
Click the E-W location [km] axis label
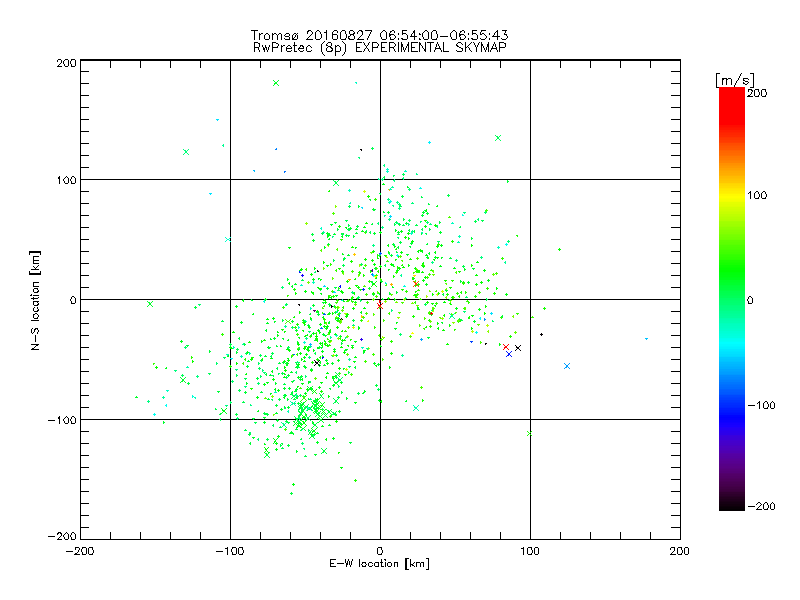[x=380, y=564]
